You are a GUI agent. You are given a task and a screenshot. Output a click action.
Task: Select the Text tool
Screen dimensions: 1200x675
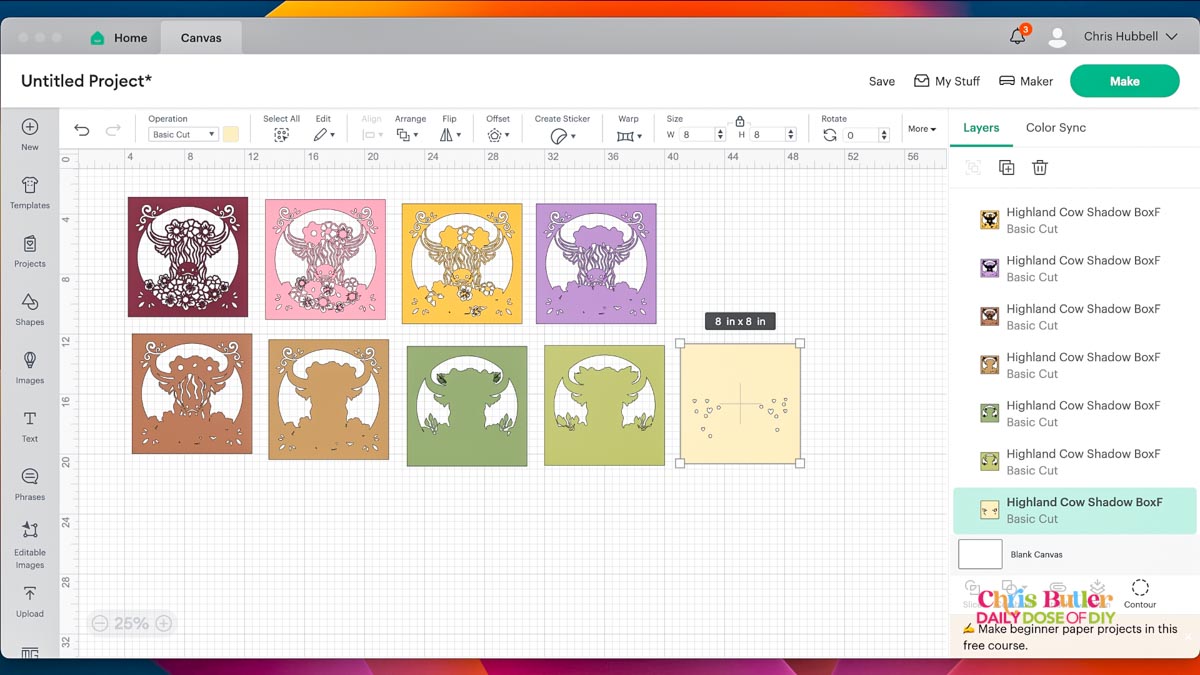point(30,426)
